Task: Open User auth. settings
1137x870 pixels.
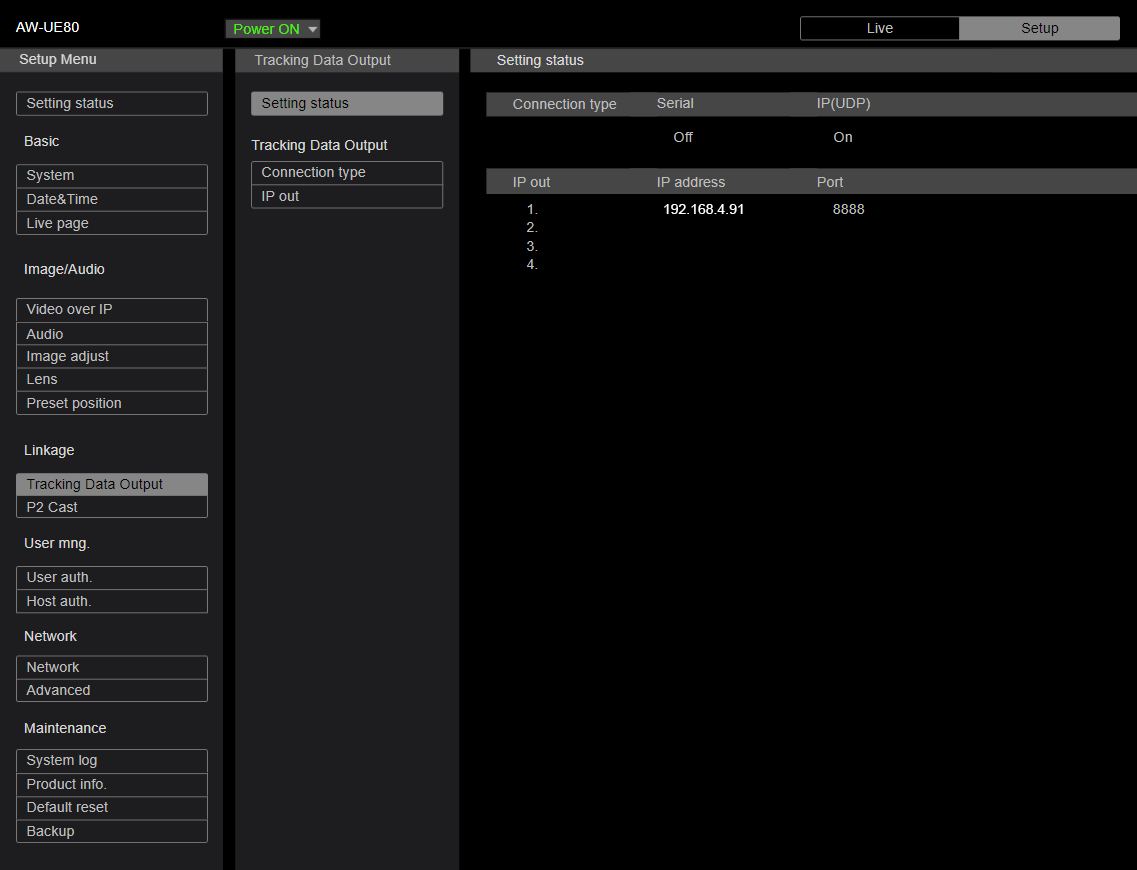Action: click(112, 578)
